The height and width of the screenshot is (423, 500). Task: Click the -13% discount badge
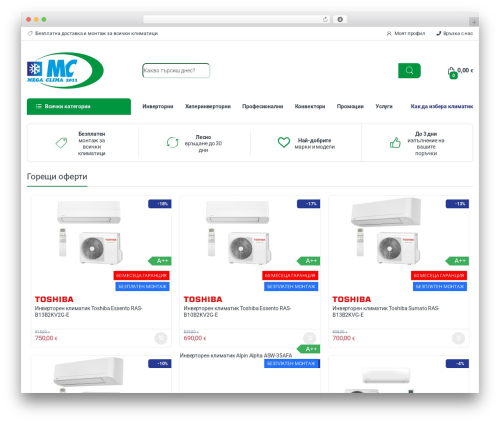click(457, 204)
